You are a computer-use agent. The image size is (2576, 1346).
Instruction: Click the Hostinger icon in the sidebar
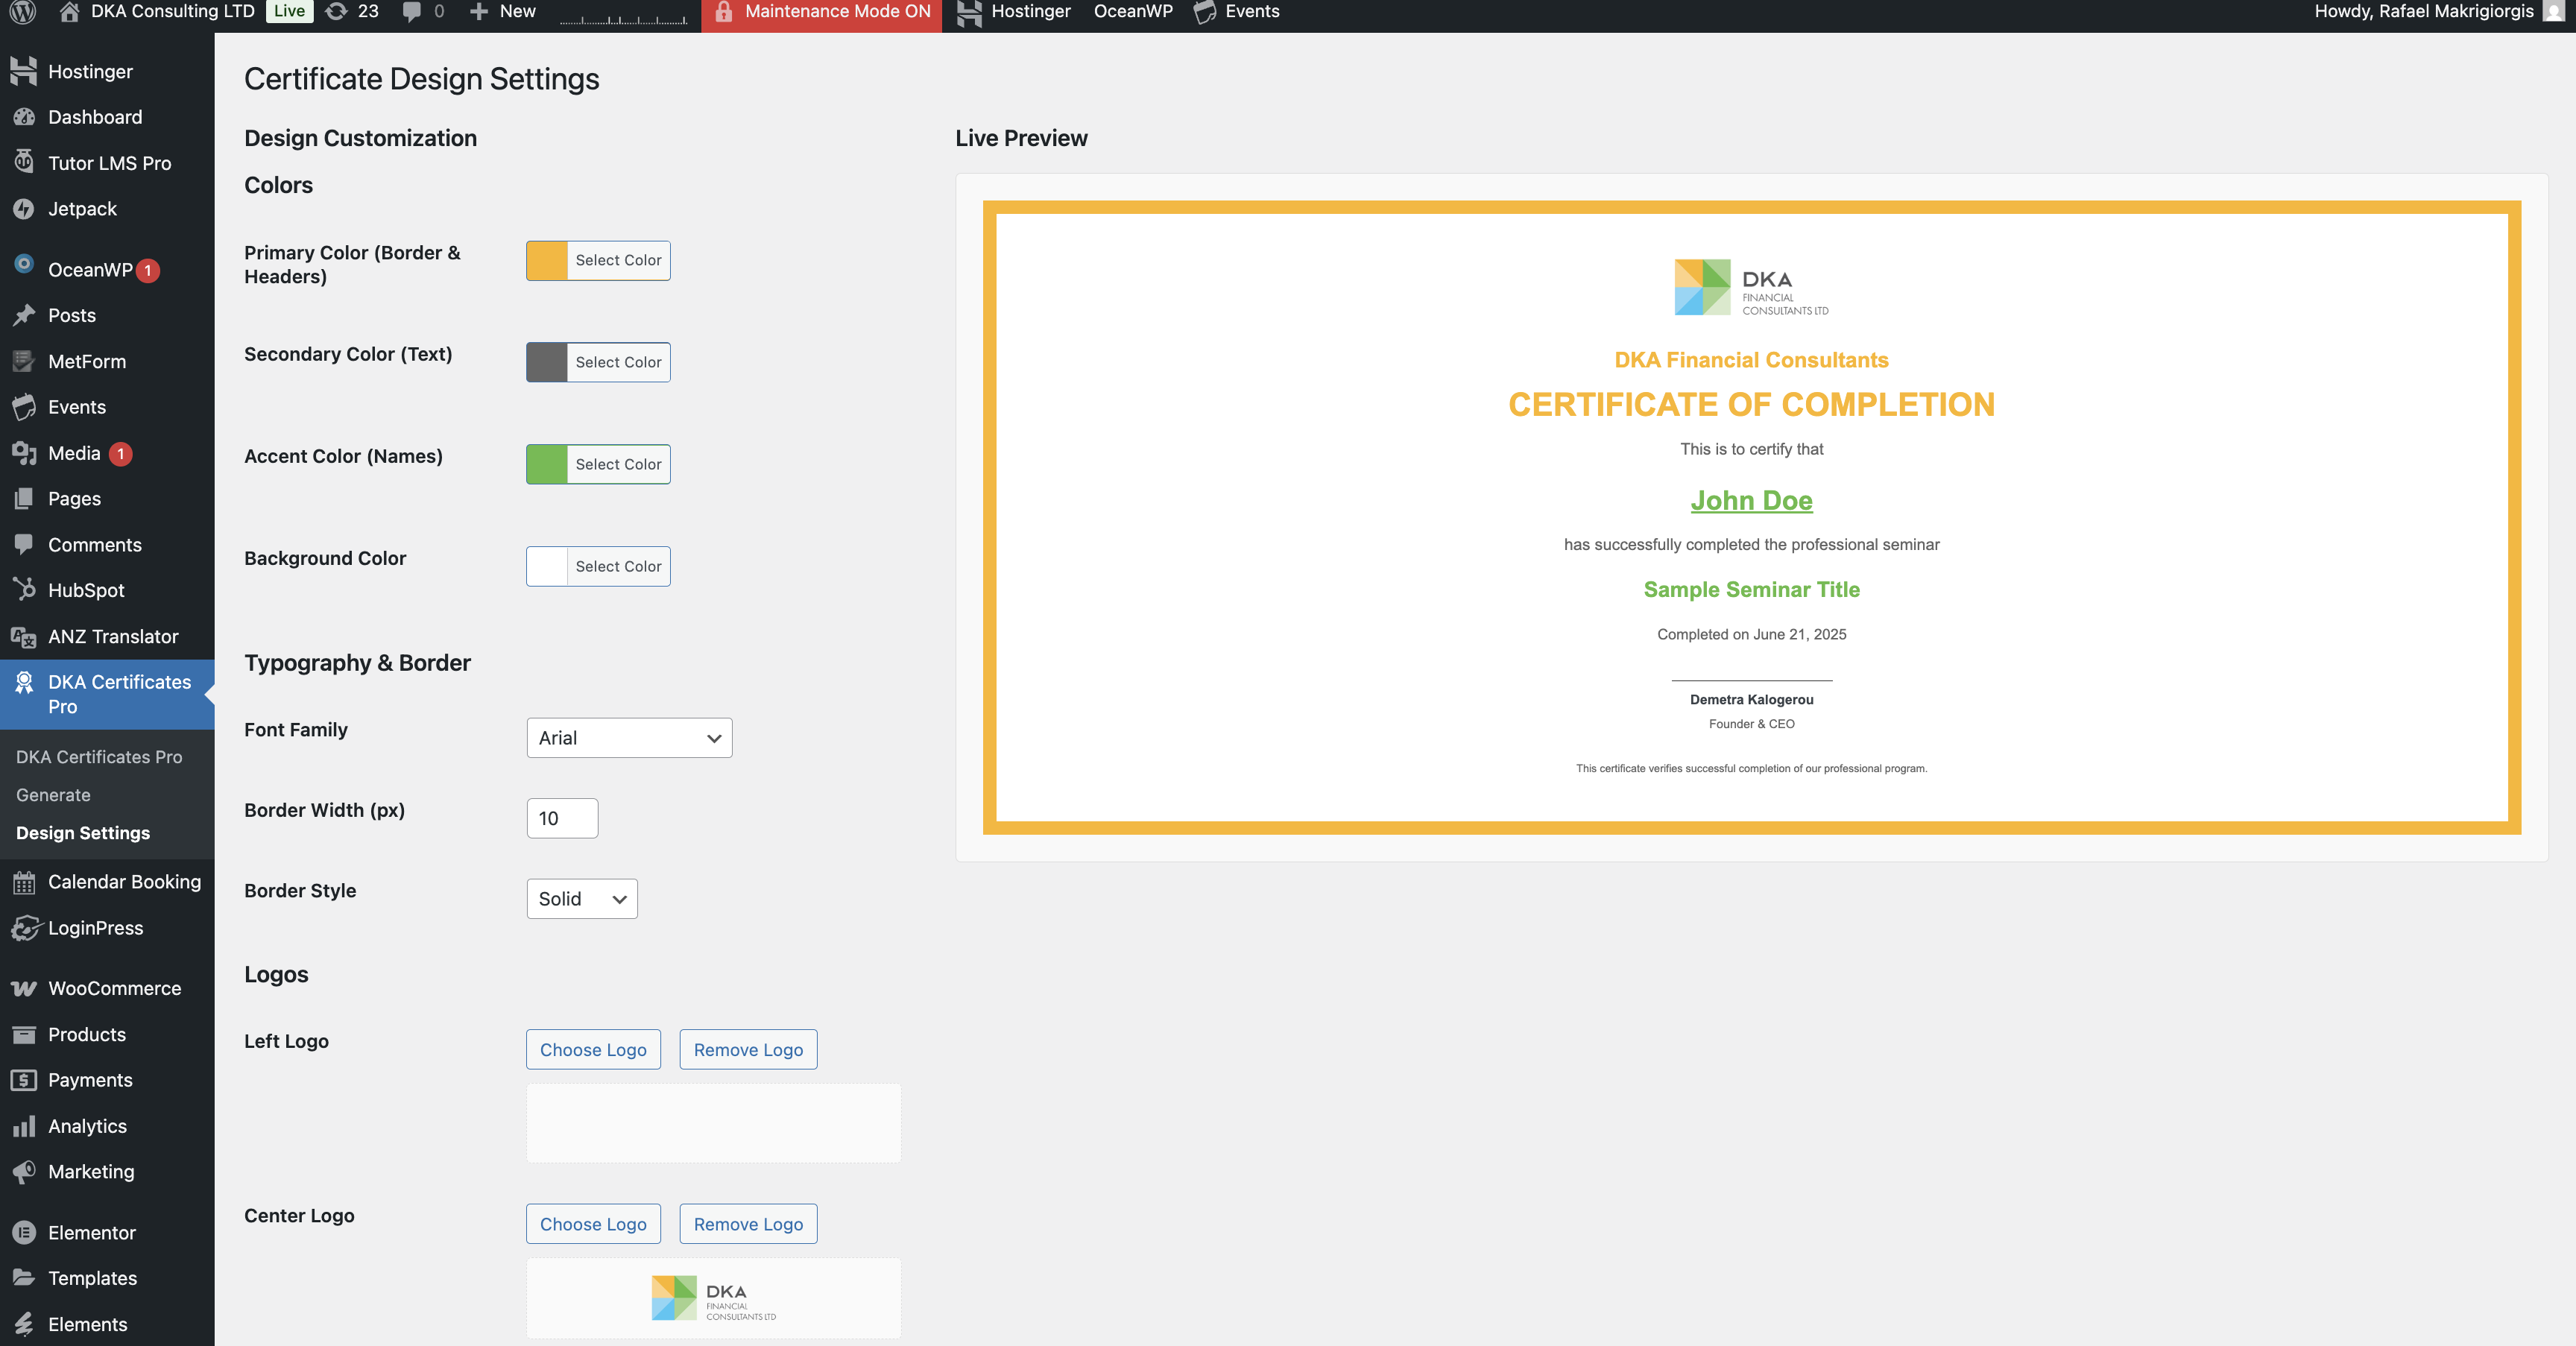(x=24, y=71)
